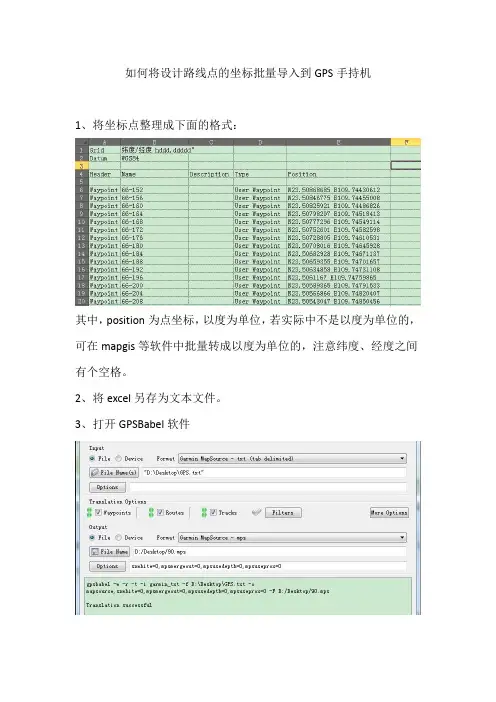496x702 pixels.
Task: Click the "Position" heading cell
Action: 338,174
